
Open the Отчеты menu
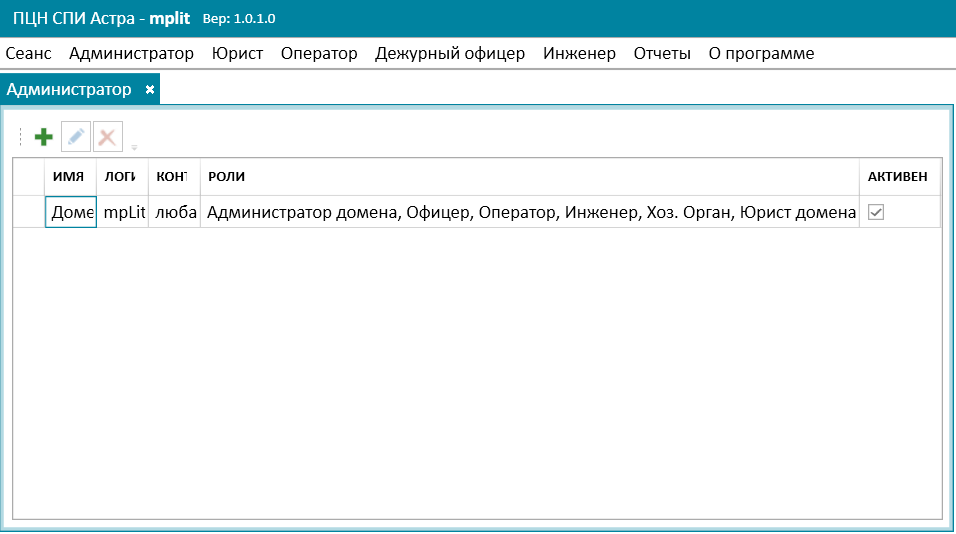(662, 54)
